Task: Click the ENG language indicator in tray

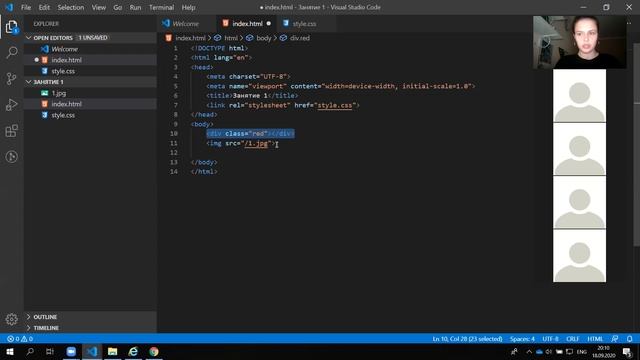Action: pos(582,352)
